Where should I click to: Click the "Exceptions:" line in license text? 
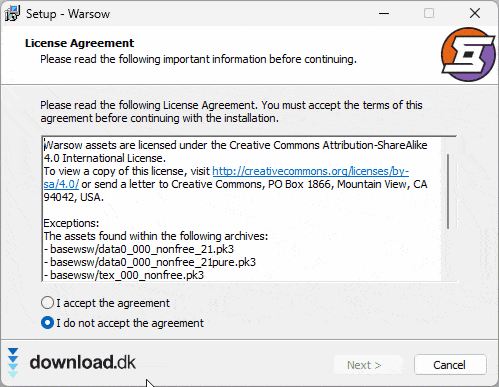point(71,223)
